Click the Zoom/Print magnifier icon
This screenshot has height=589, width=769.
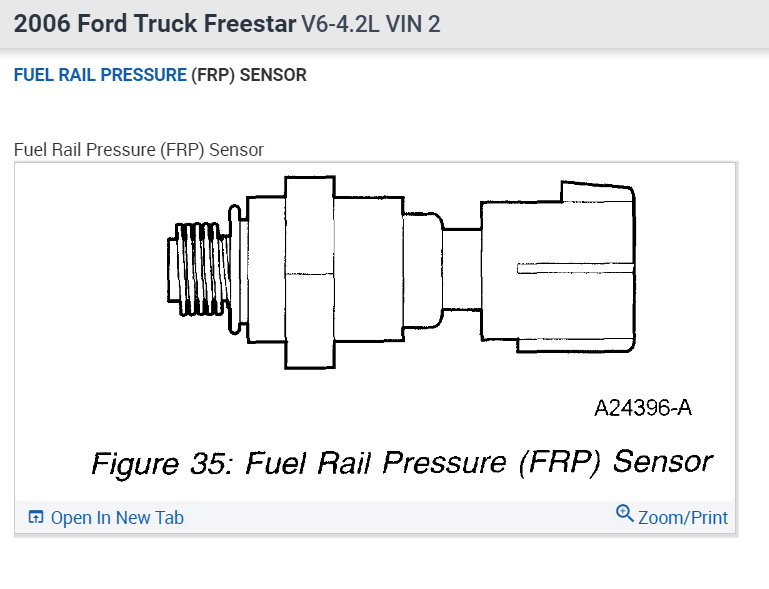coord(625,514)
